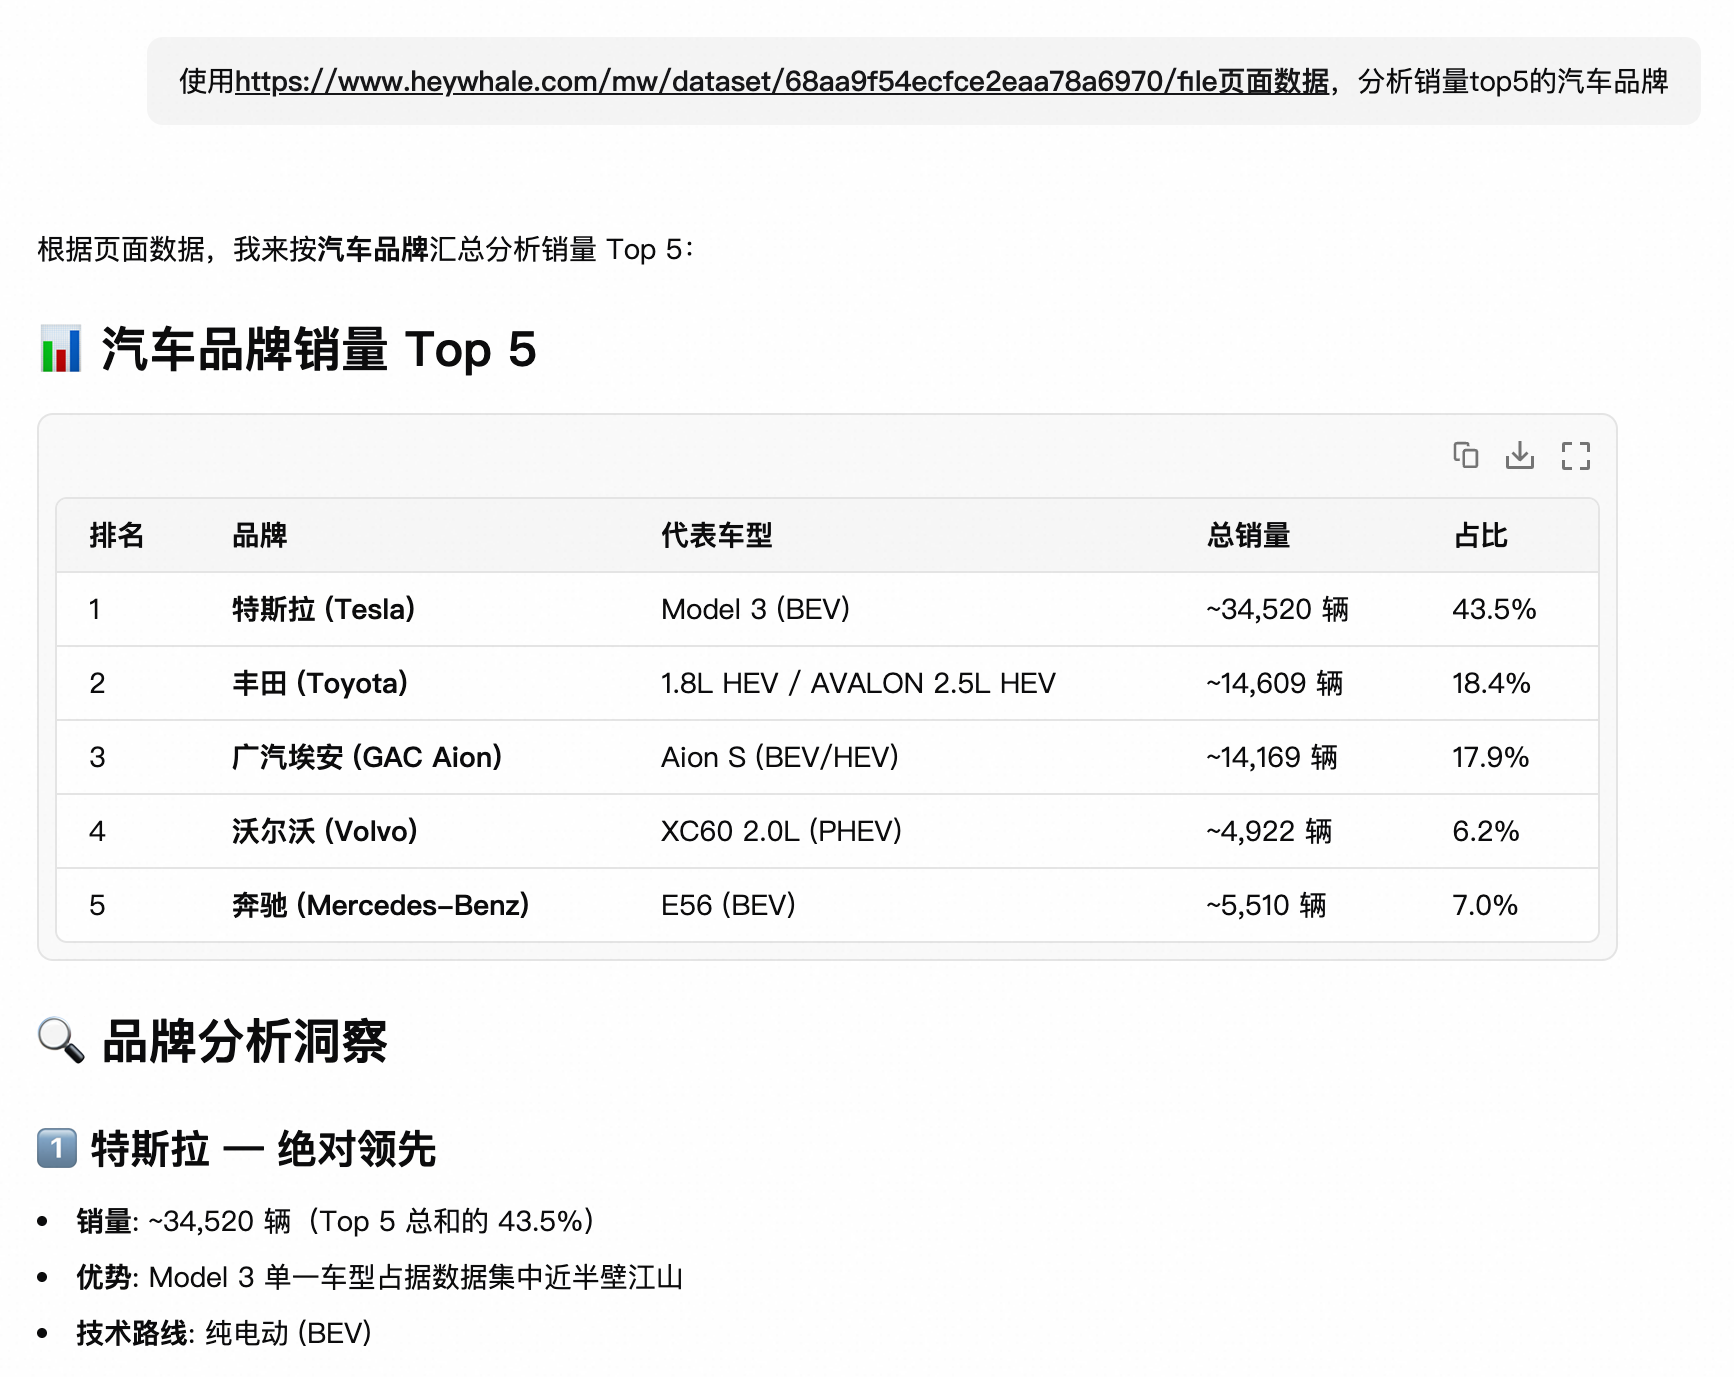Click the Model 3 (BEV) table cell

click(x=755, y=609)
